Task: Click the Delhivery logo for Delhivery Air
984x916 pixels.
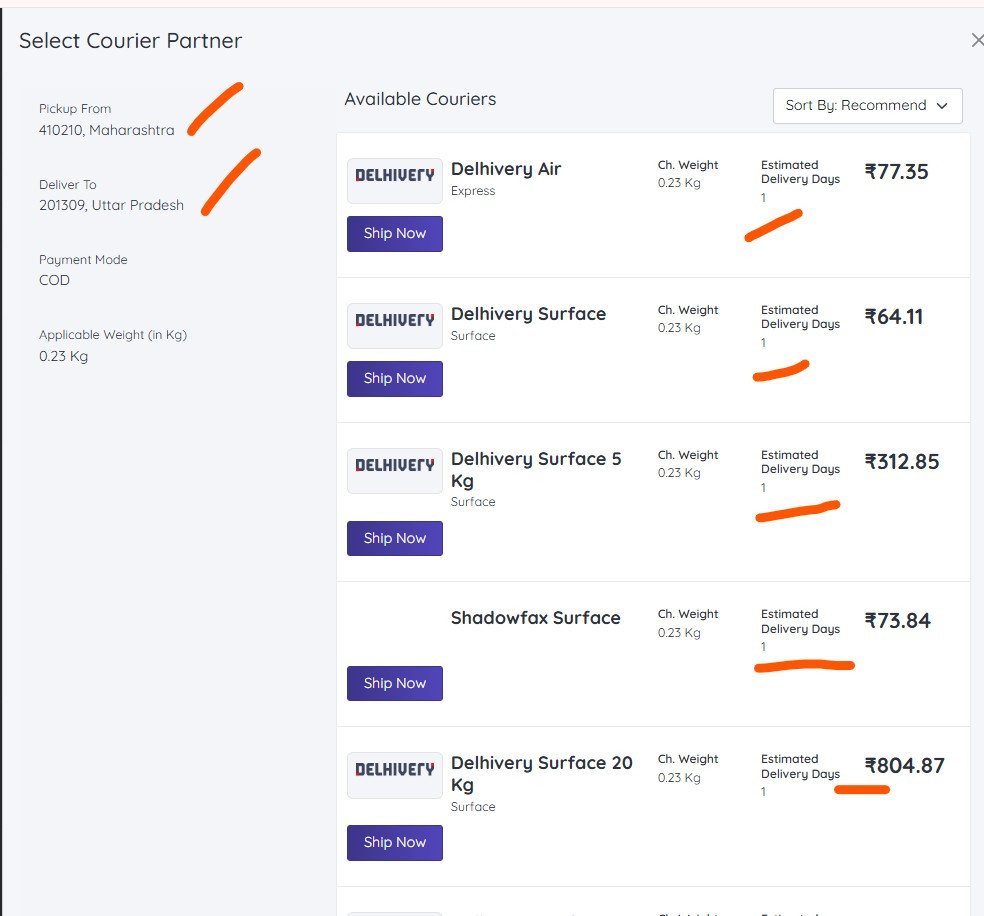Action: 395,181
